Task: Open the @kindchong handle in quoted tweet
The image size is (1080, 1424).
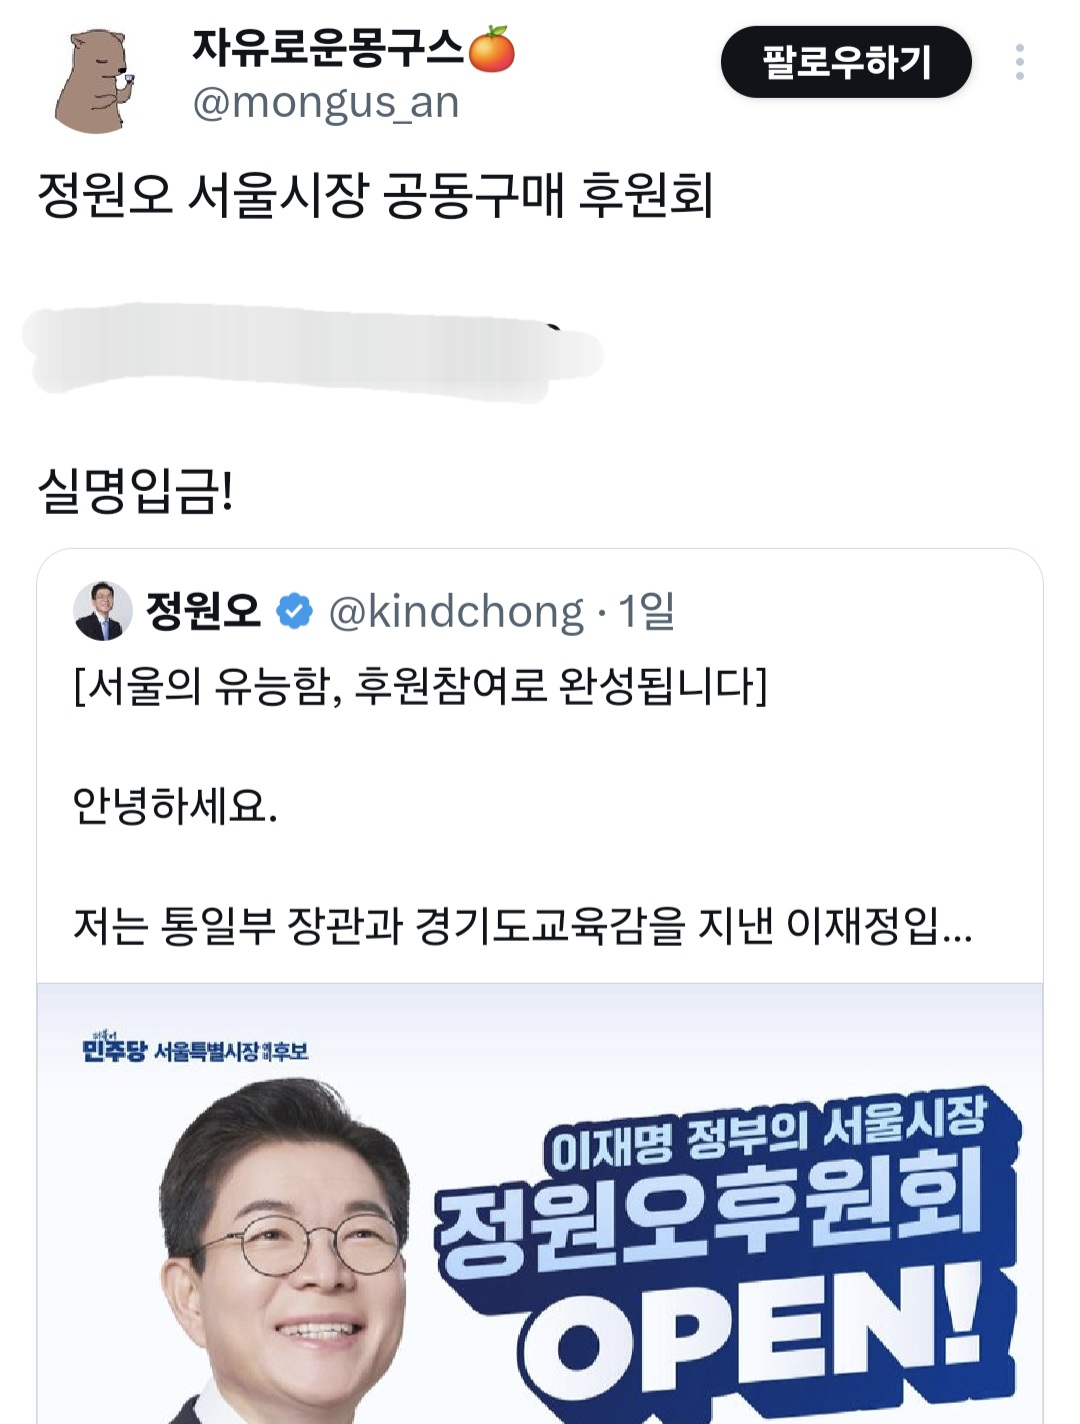Action: (456, 612)
